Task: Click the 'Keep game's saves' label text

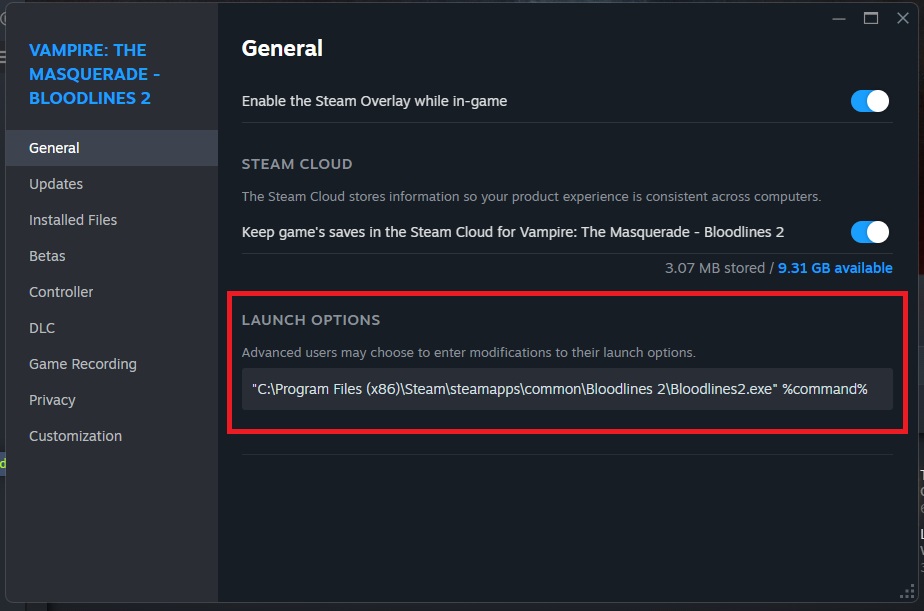Action: coord(512,232)
